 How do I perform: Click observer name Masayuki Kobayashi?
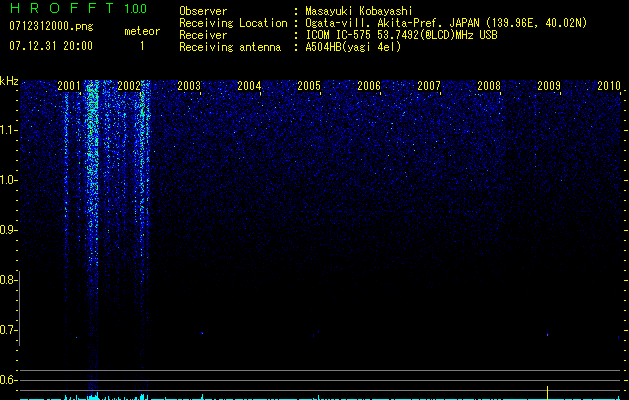point(359,11)
